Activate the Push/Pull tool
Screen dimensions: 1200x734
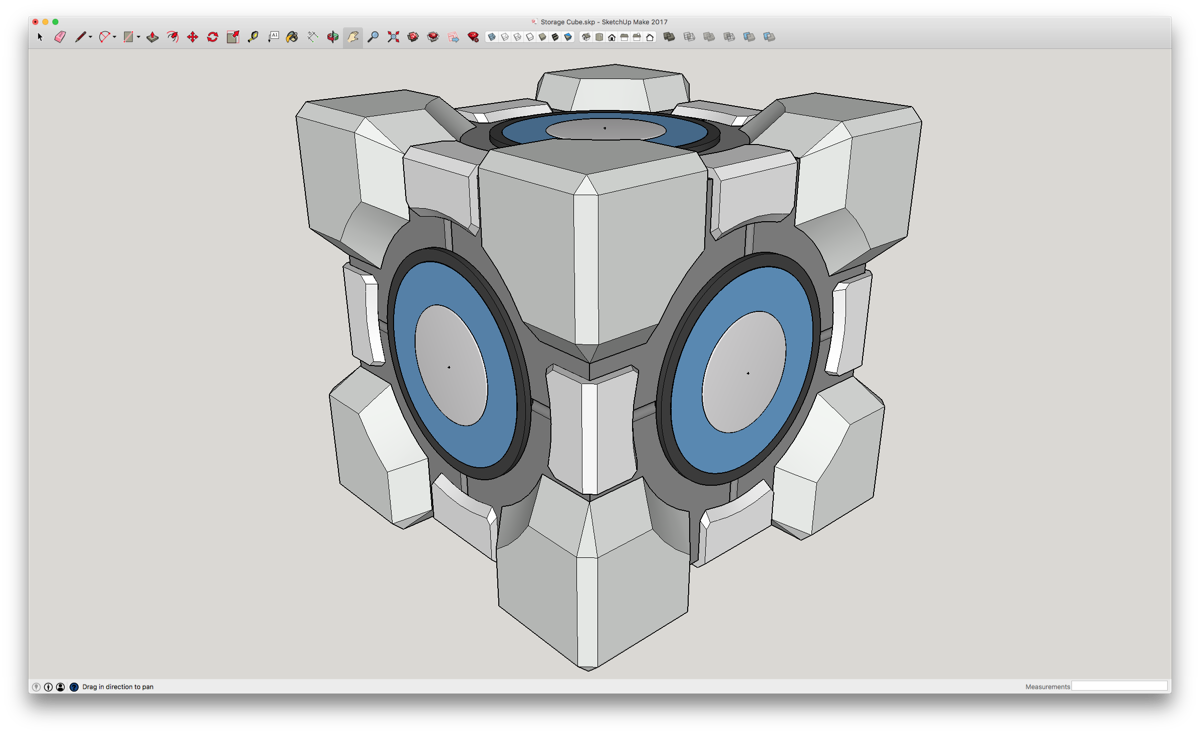coord(152,37)
